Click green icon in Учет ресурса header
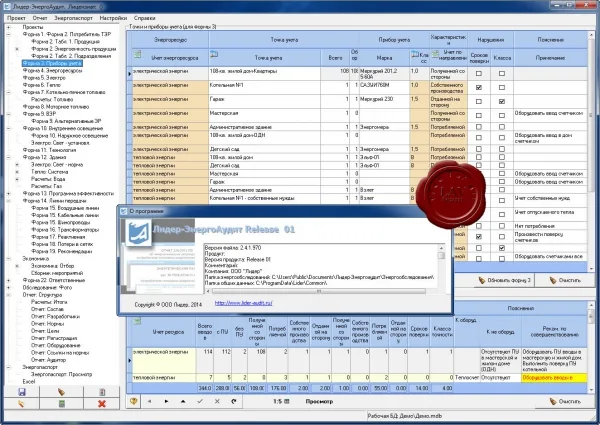The image size is (600, 425). pos(137,321)
